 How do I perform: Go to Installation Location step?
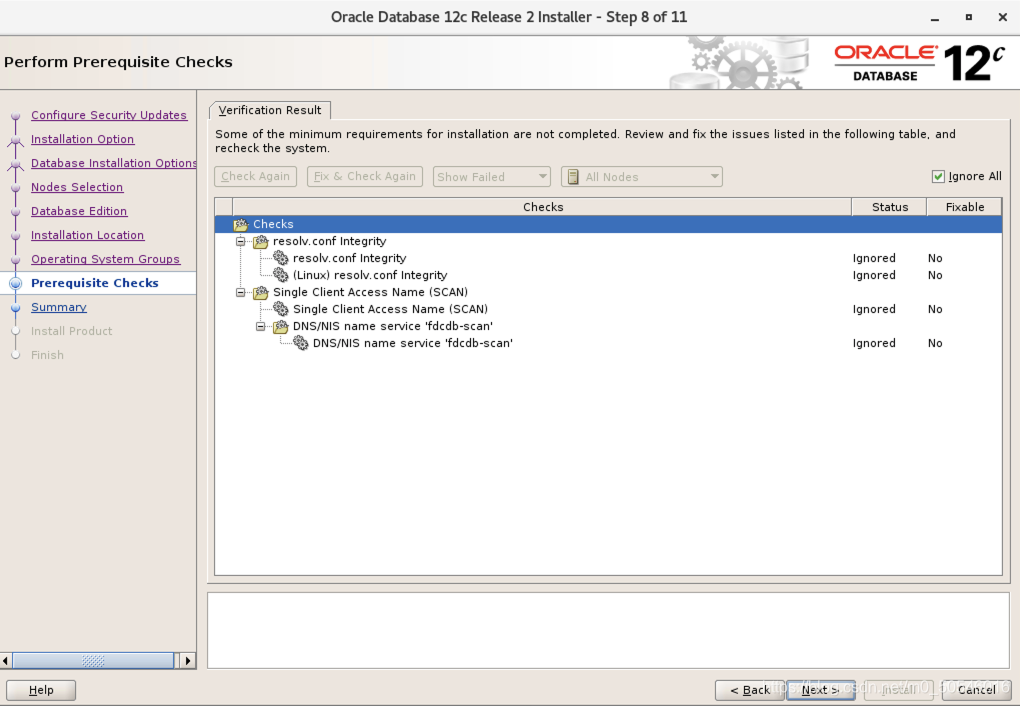(87, 236)
